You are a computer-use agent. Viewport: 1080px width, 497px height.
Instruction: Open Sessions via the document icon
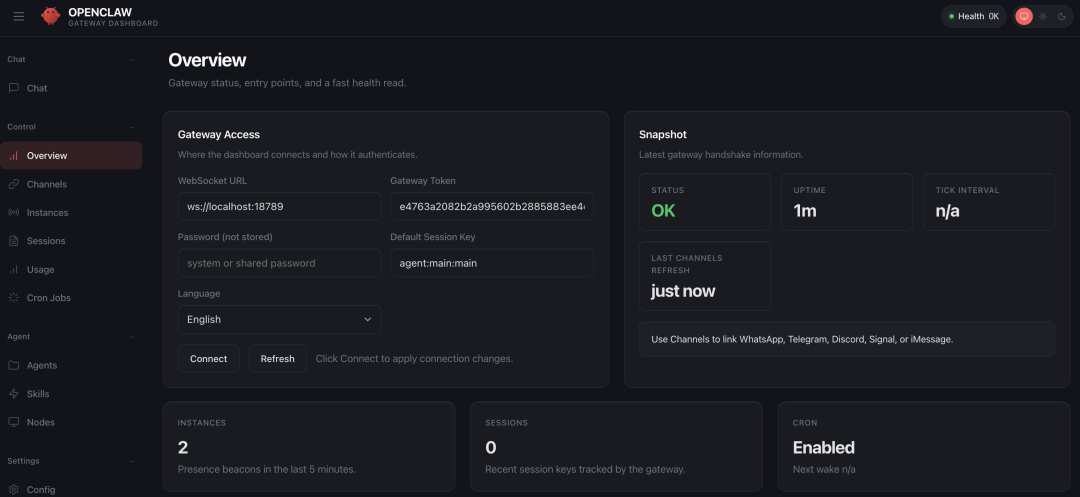14,241
